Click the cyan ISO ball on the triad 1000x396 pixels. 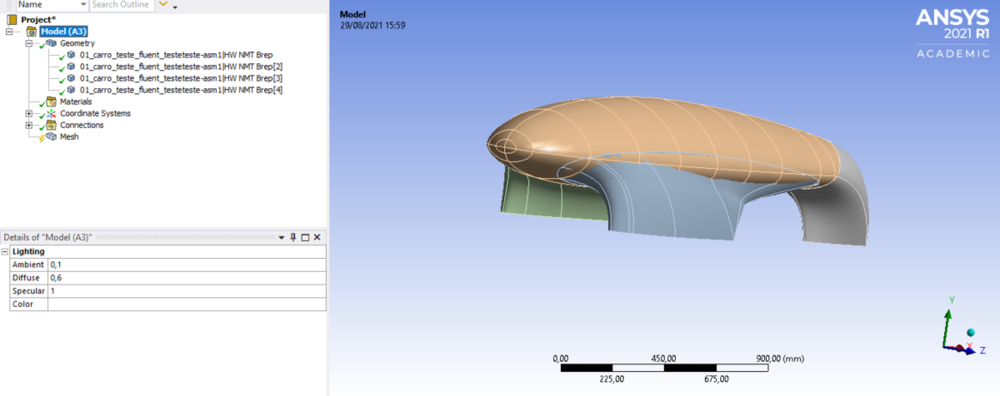pos(971,332)
